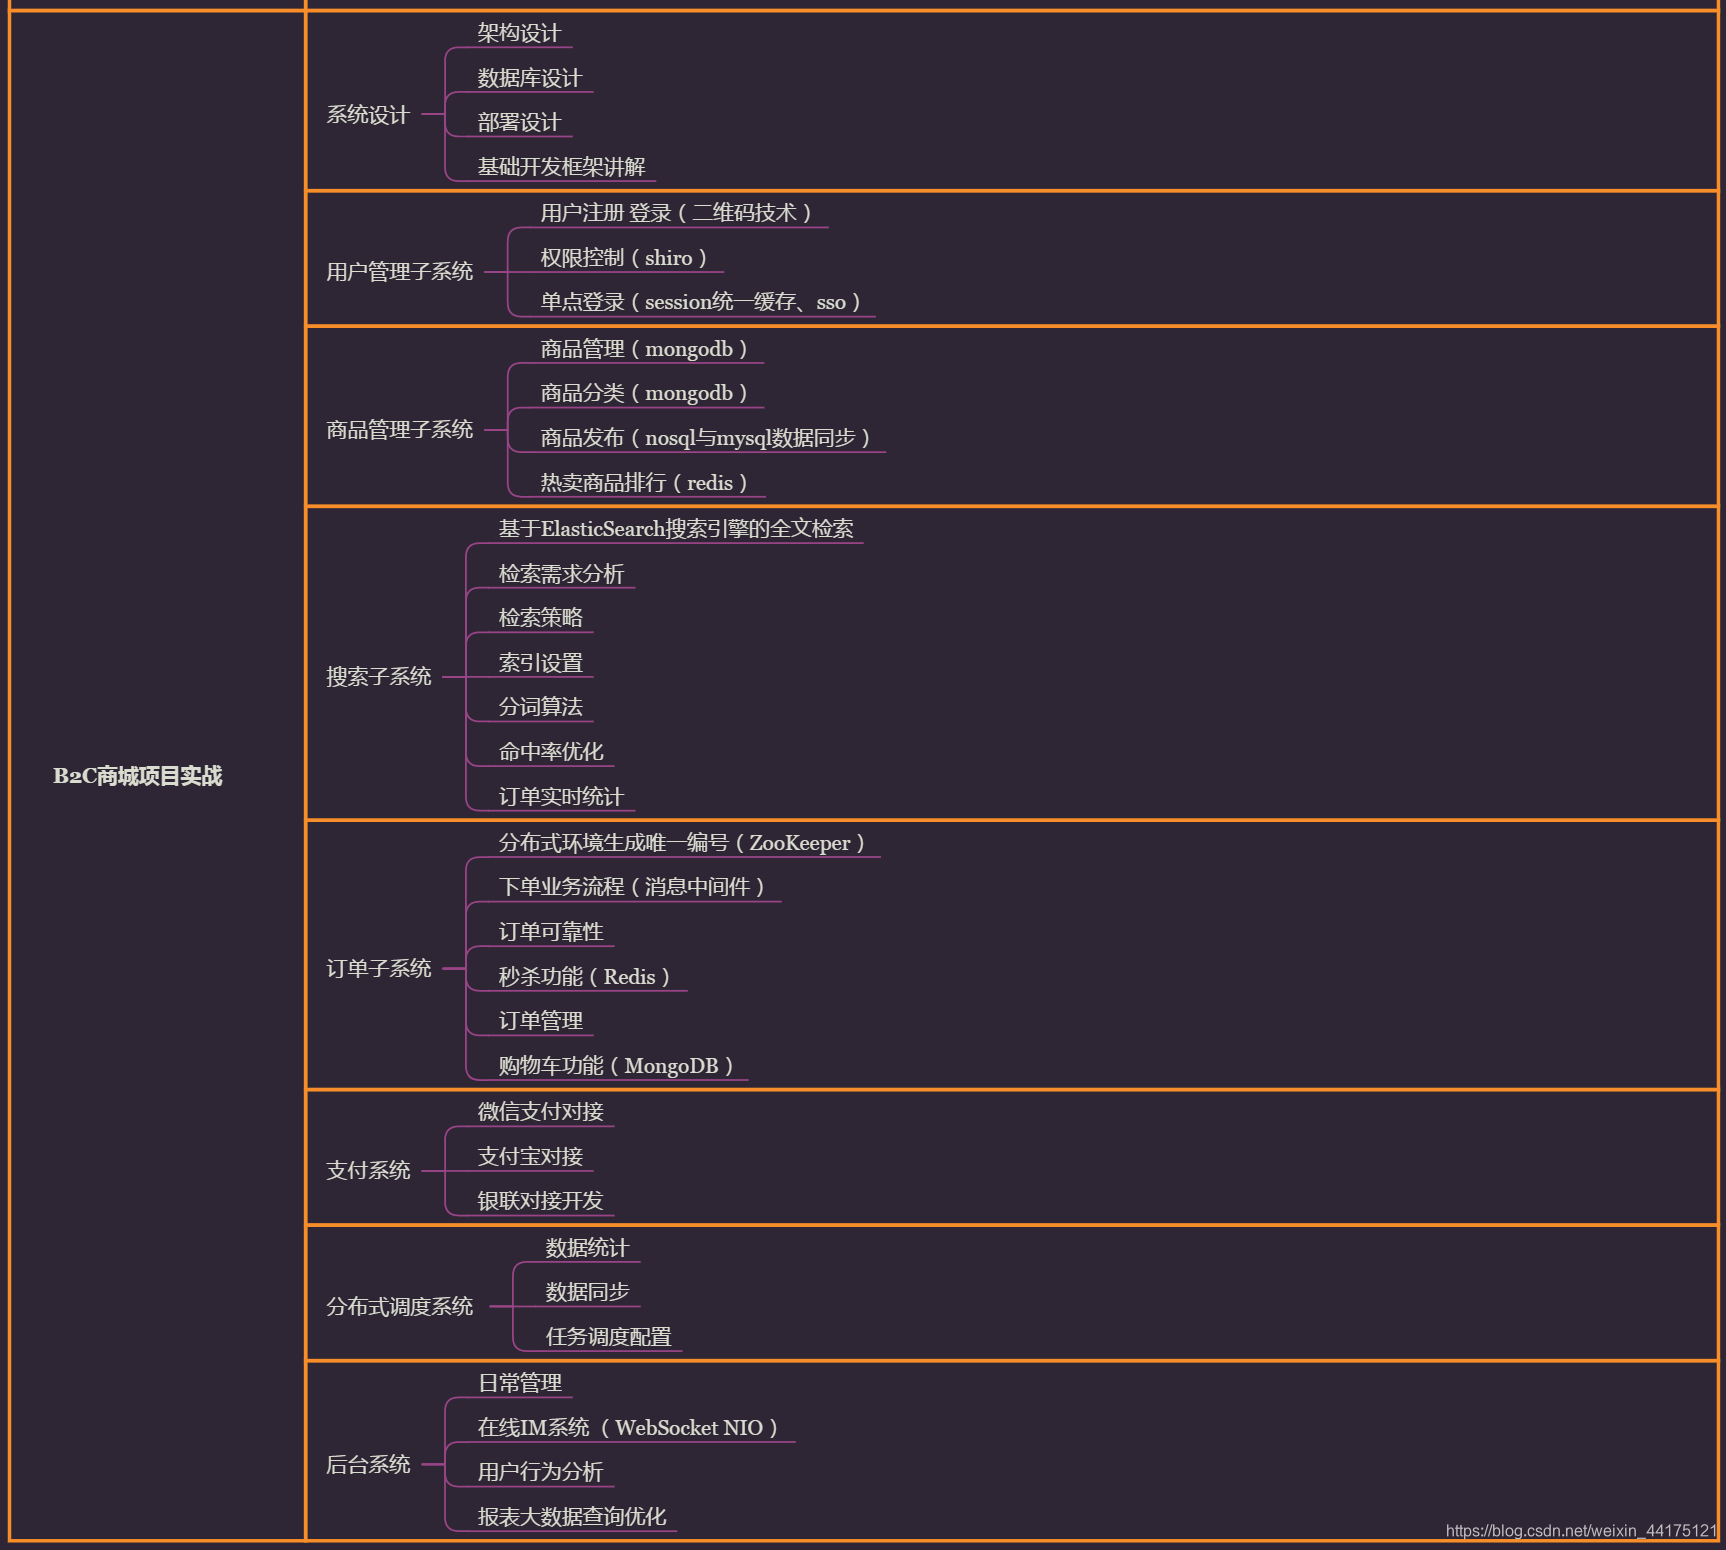This screenshot has height=1550, width=1726.
Task: Select the 分布式调度系统 branch
Action: click(x=400, y=1306)
